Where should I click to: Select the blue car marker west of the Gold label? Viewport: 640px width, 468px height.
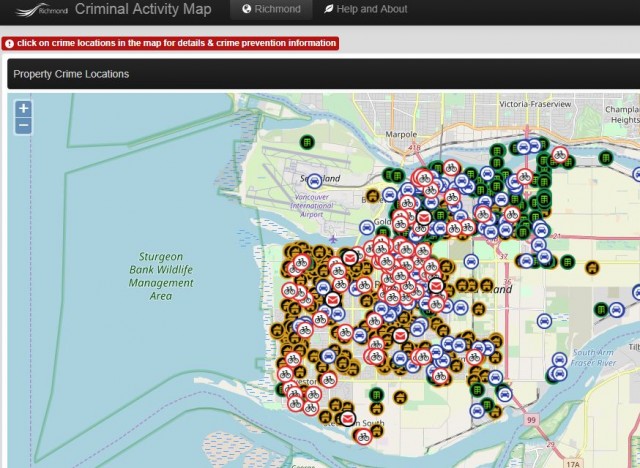click(x=367, y=228)
